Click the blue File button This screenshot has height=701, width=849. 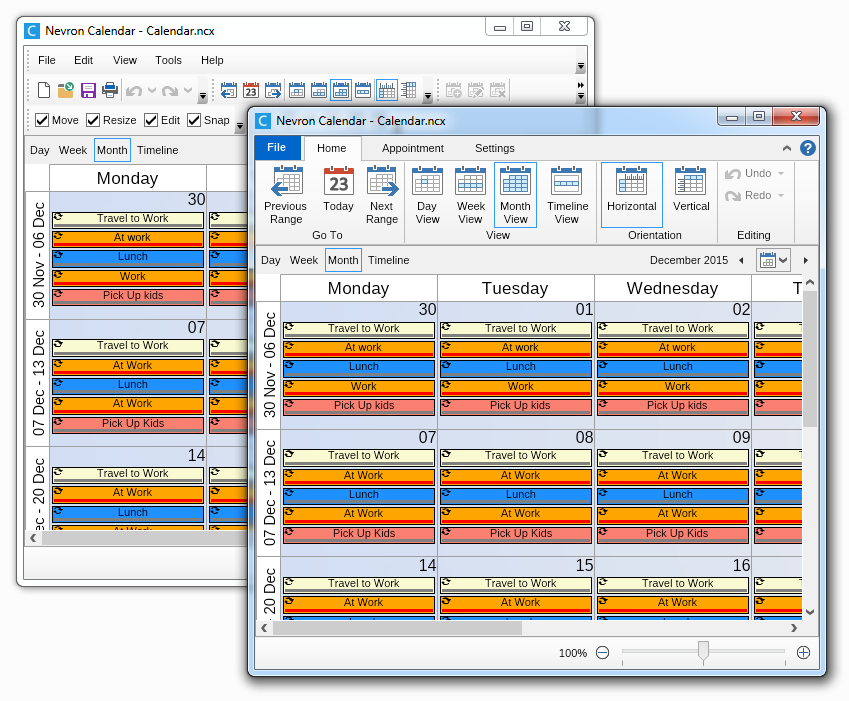[x=277, y=147]
